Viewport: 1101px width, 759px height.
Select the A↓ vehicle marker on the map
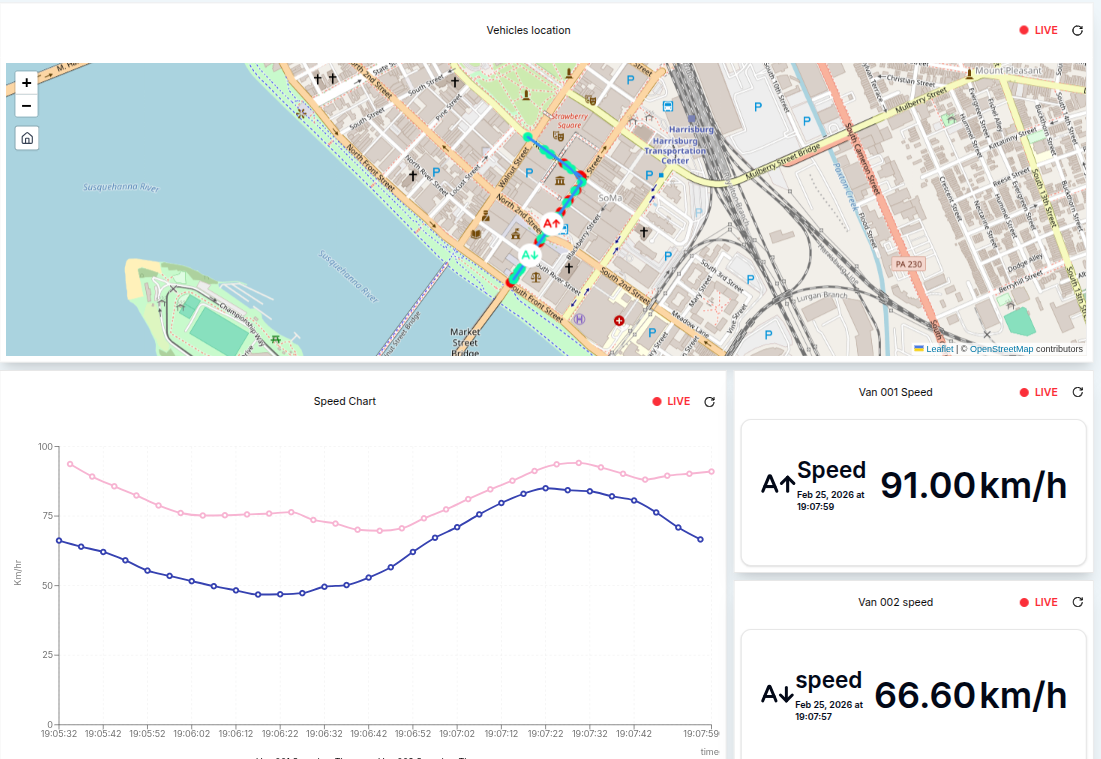(x=529, y=257)
